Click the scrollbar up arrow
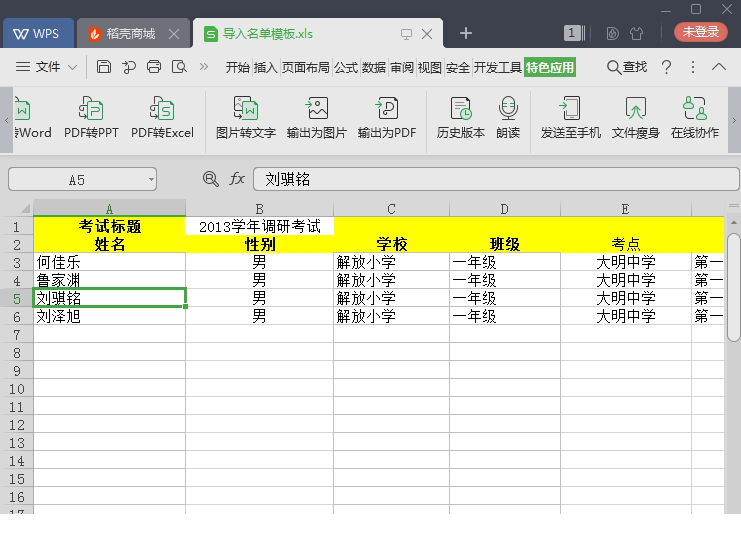The width and height of the screenshot is (741, 534). [733, 222]
